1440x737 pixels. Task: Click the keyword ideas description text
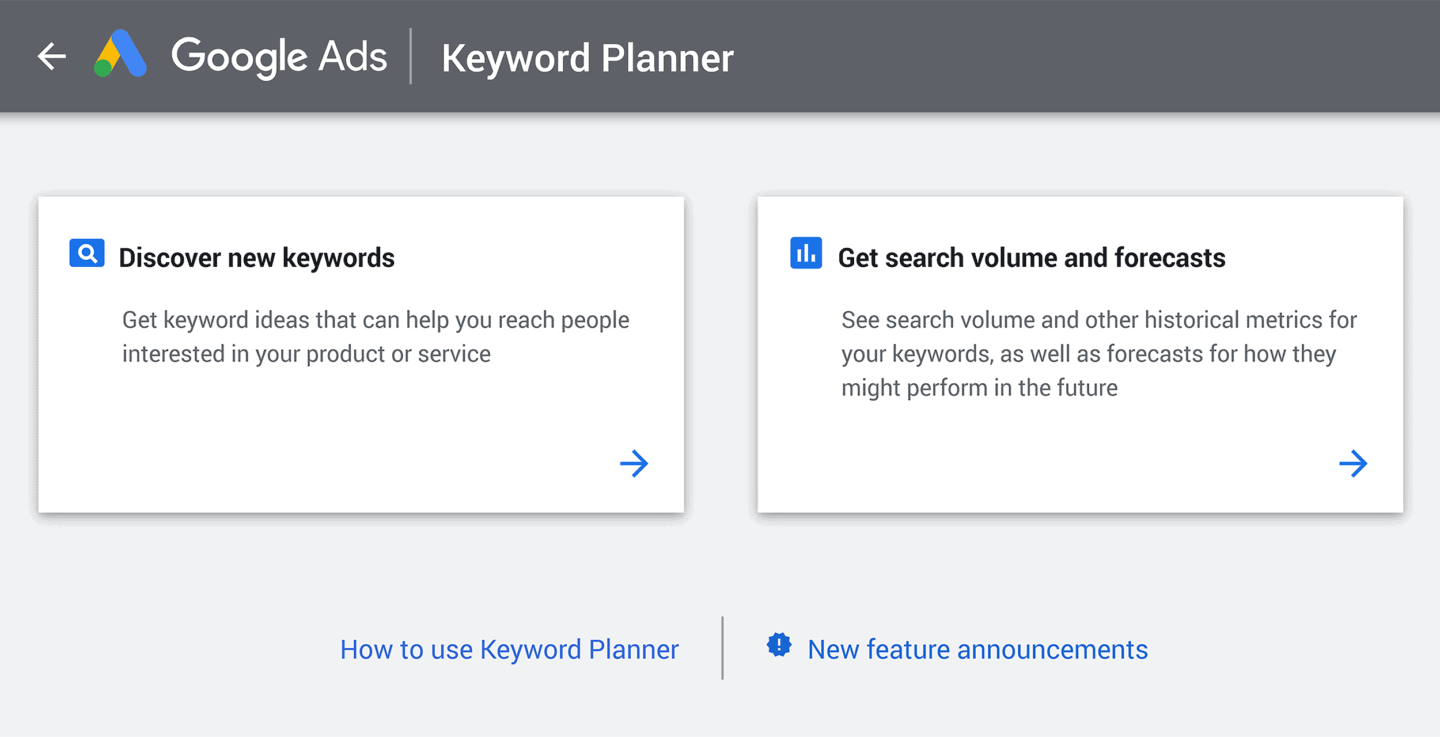[x=375, y=337]
